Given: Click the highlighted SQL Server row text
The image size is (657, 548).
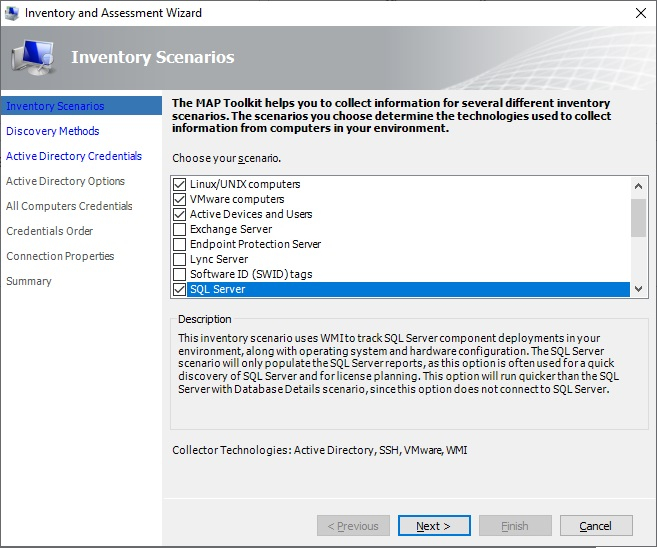Looking at the screenshot, I should (x=217, y=290).
